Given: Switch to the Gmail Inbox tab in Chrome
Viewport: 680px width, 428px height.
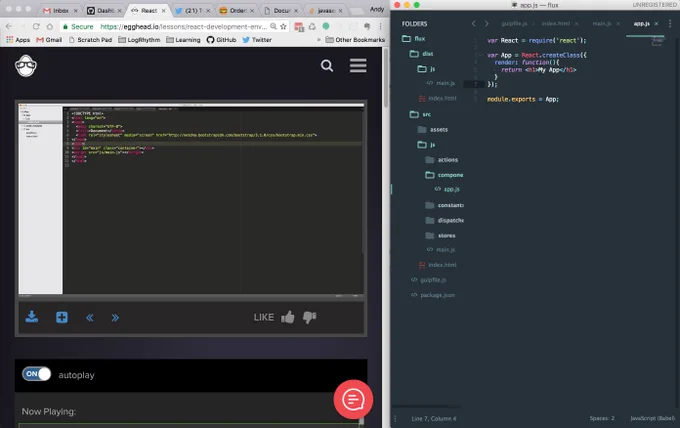Looking at the screenshot, I should [x=60, y=10].
